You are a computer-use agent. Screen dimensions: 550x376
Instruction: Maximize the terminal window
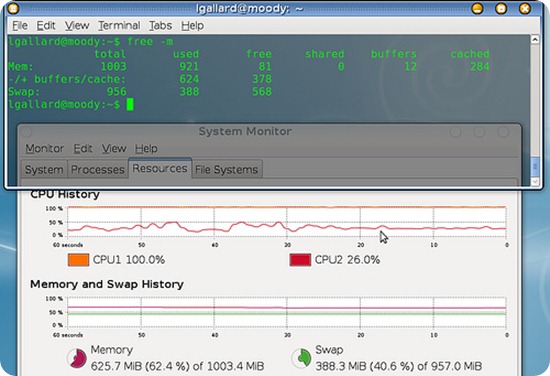pos(501,8)
